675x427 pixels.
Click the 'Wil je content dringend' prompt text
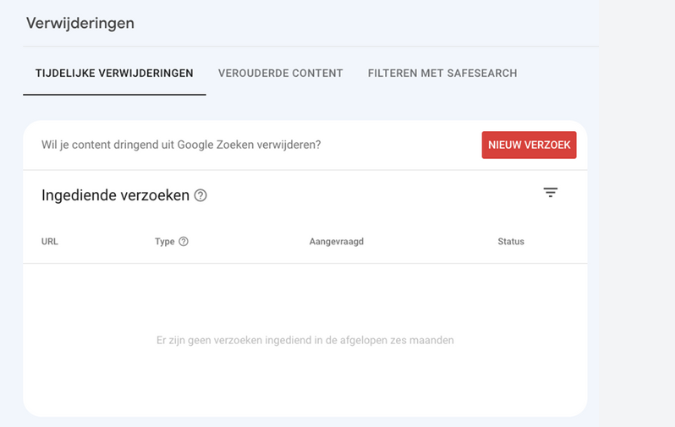(x=181, y=145)
